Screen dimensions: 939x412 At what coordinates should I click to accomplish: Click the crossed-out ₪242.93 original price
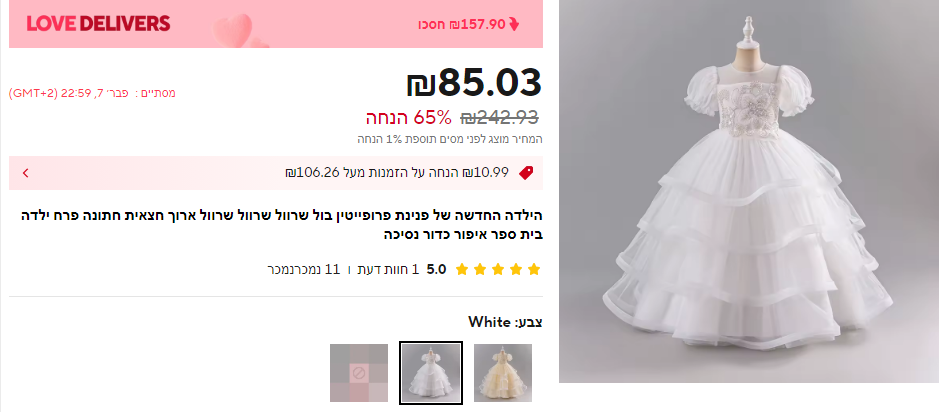(499, 117)
